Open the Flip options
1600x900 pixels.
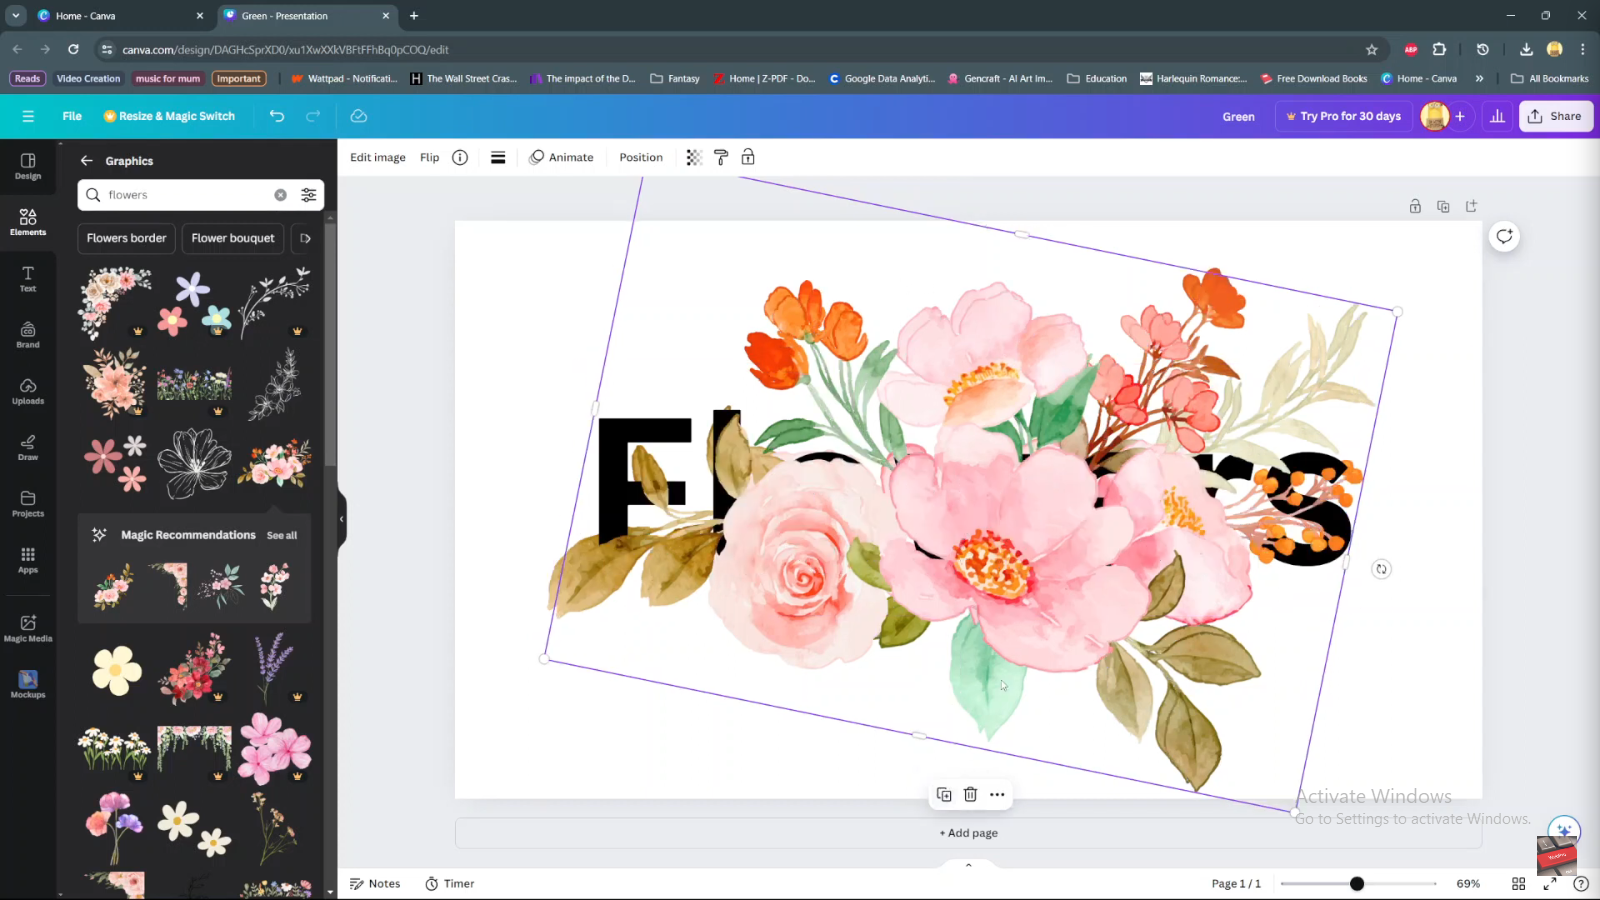pos(430,157)
